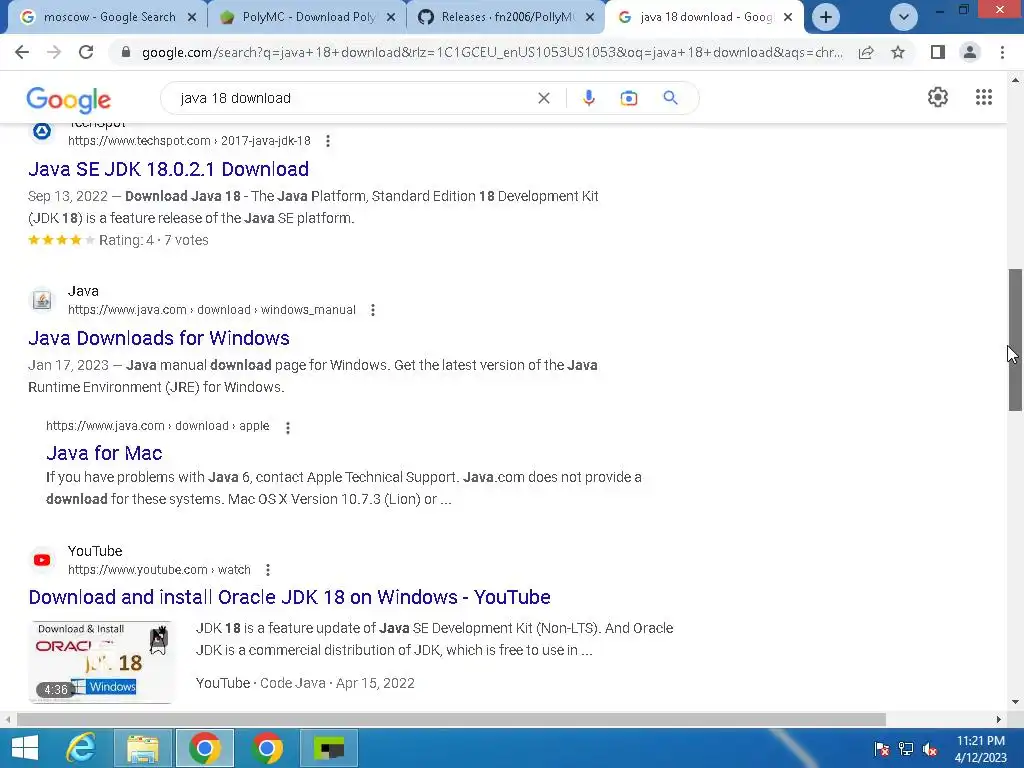
Task: Select the active Chrome taskbar button
Action: 205,748
